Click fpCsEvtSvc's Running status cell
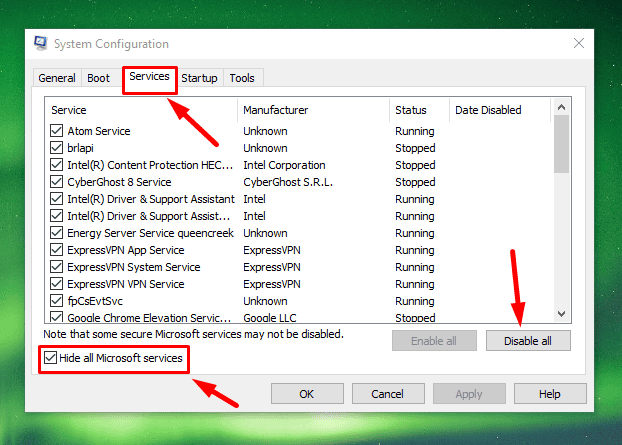This screenshot has height=445, width=622. pos(415,301)
